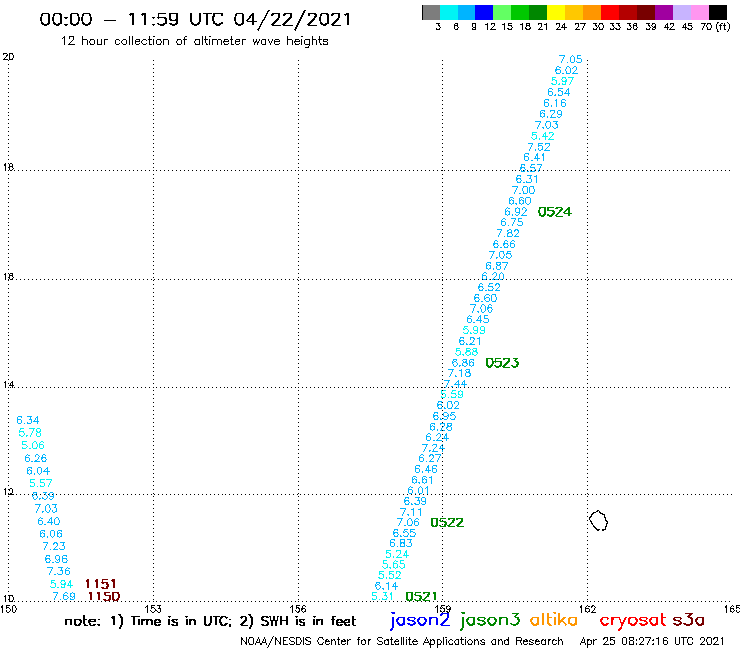Select the yellow swatch in the color scale
The height and width of the screenshot is (650, 740).
point(555,12)
